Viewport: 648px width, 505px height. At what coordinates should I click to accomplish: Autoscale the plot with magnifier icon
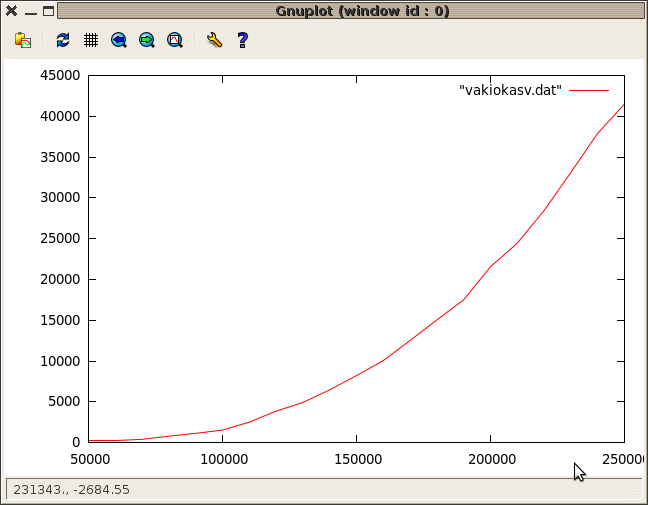tap(175, 40)
